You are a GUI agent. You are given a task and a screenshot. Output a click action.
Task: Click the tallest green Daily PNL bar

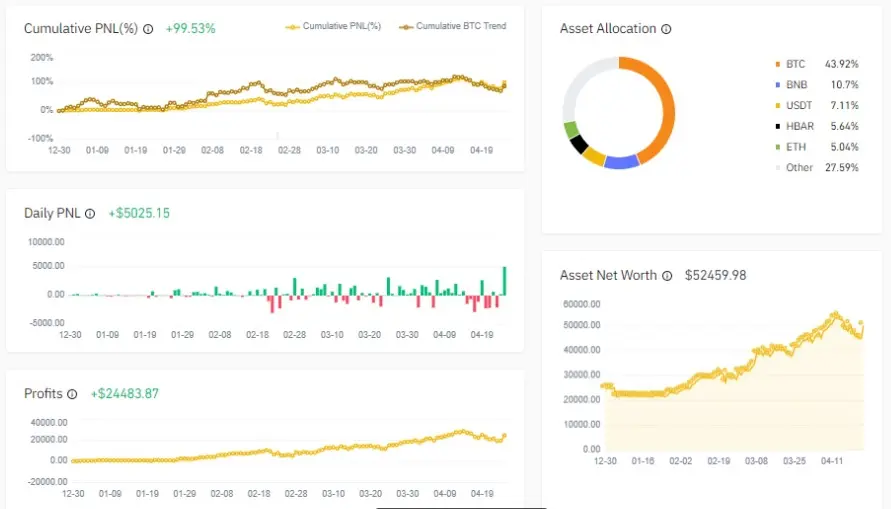point(504,281)
